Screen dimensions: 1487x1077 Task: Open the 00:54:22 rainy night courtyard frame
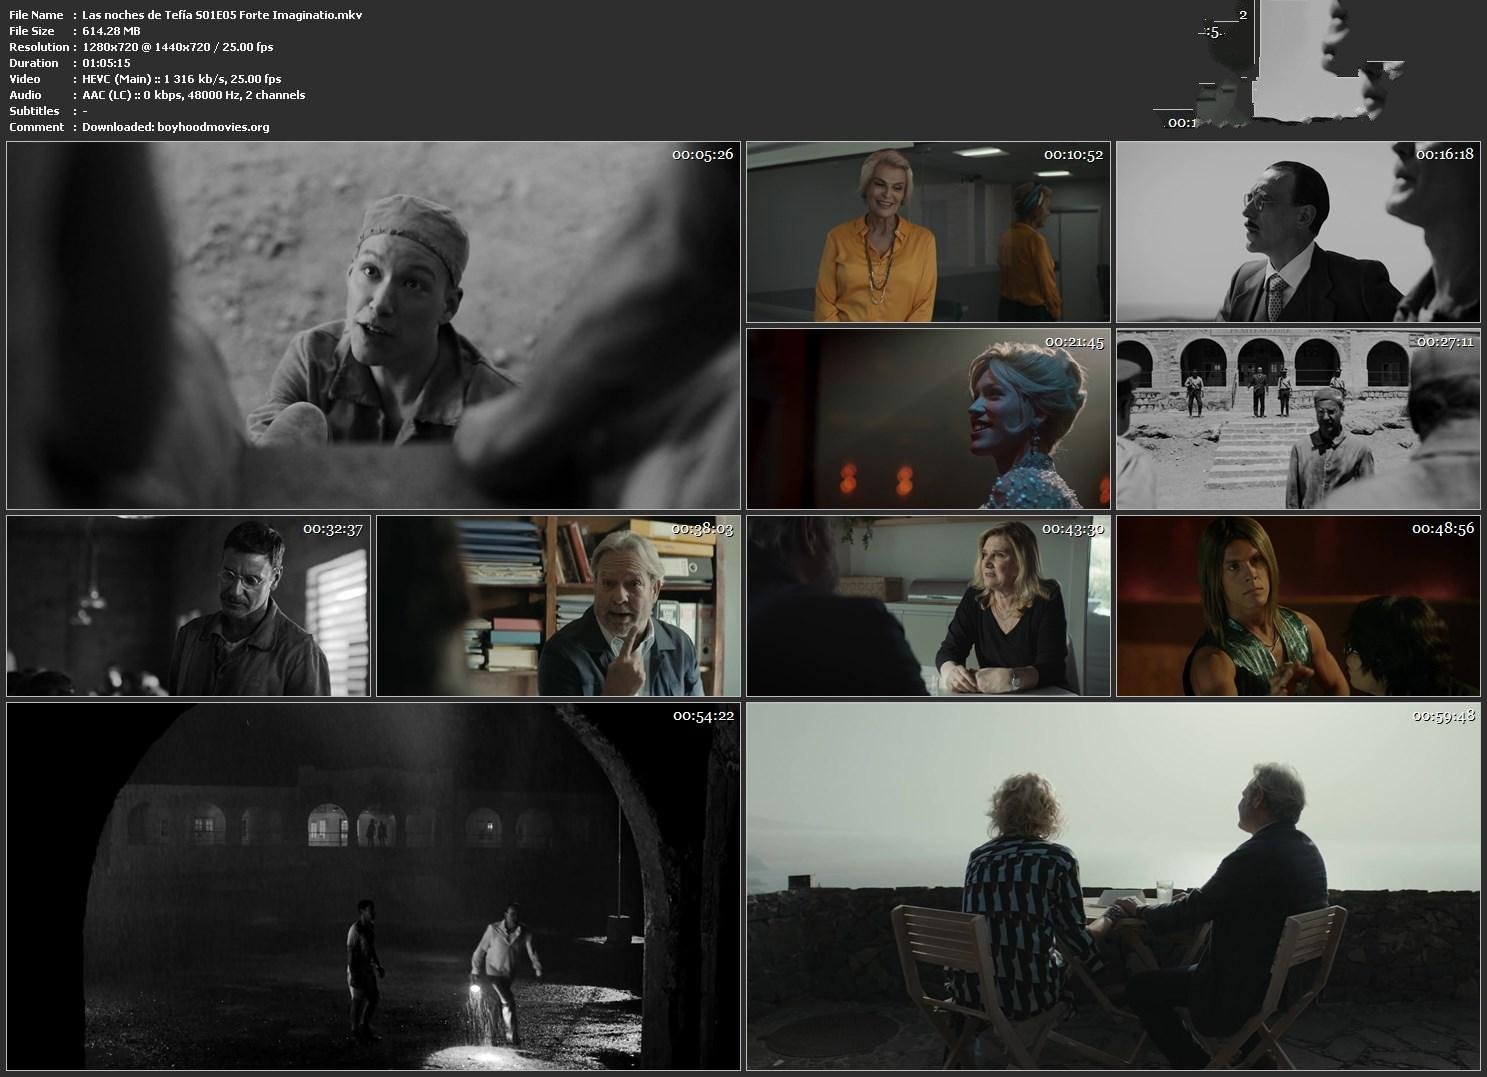(x=373, y=886)
